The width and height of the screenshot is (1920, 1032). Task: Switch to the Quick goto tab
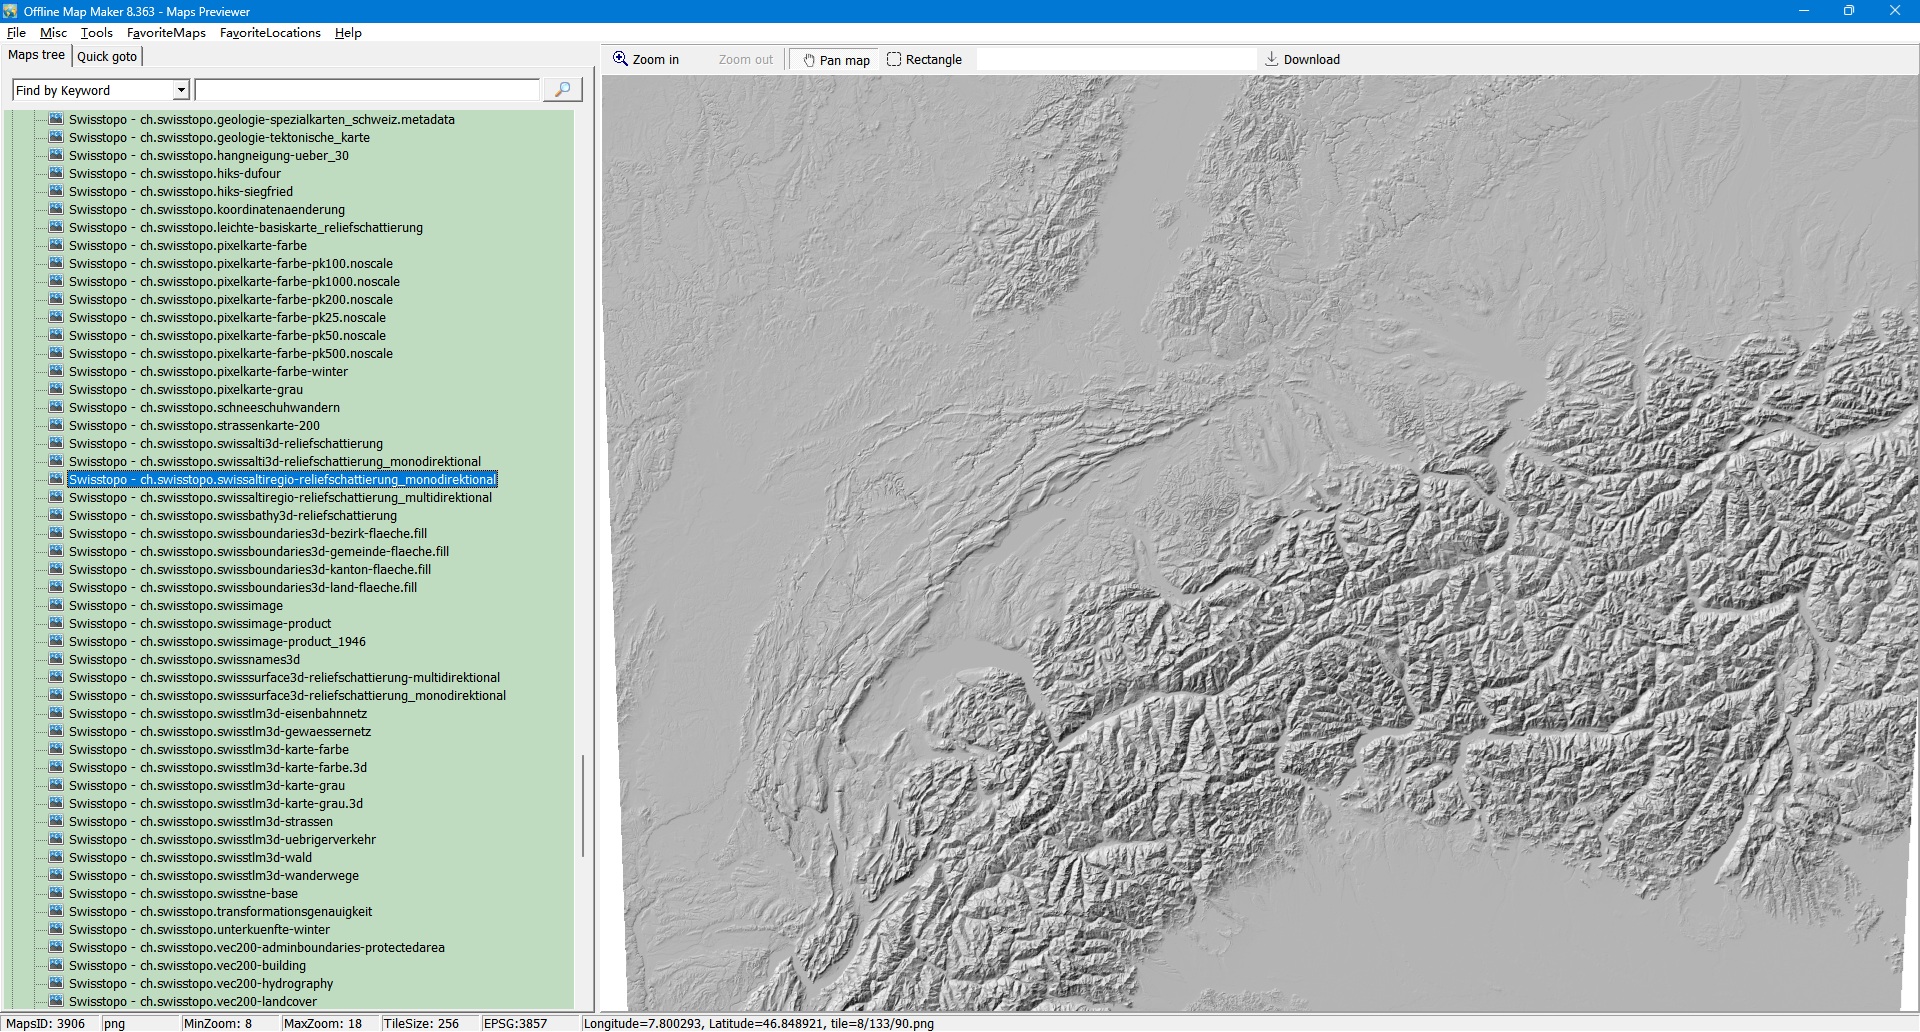[x=107, y=56]
